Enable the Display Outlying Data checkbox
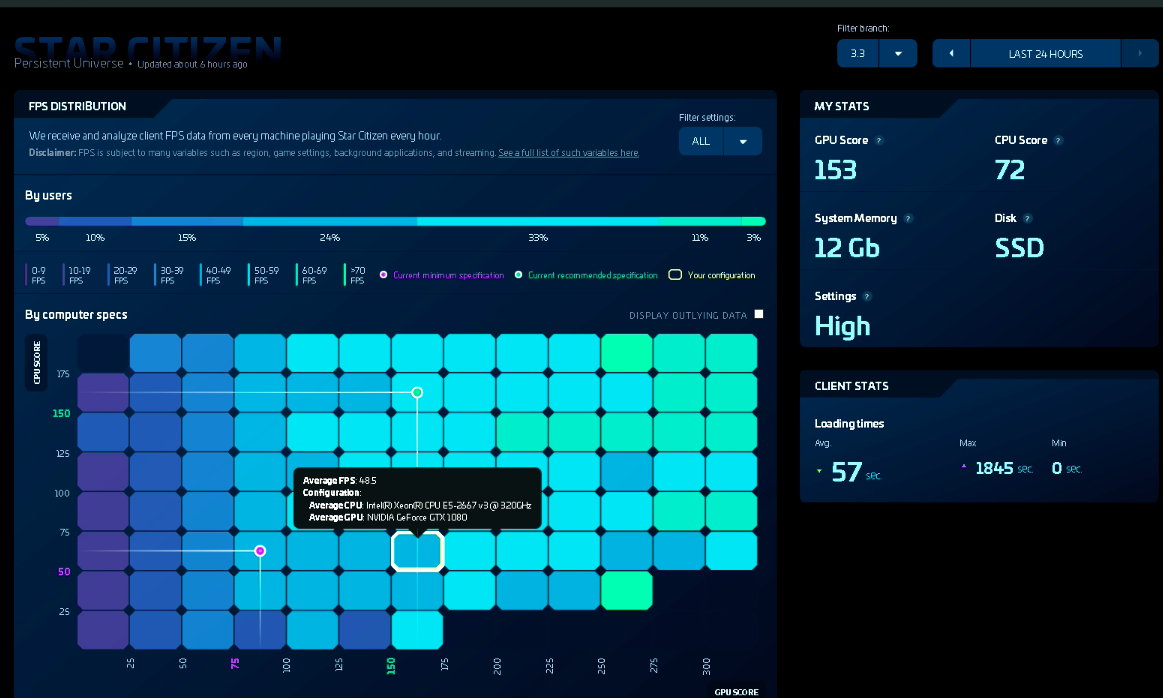This screenshot has height=698, width=1163. coord(759,314)
